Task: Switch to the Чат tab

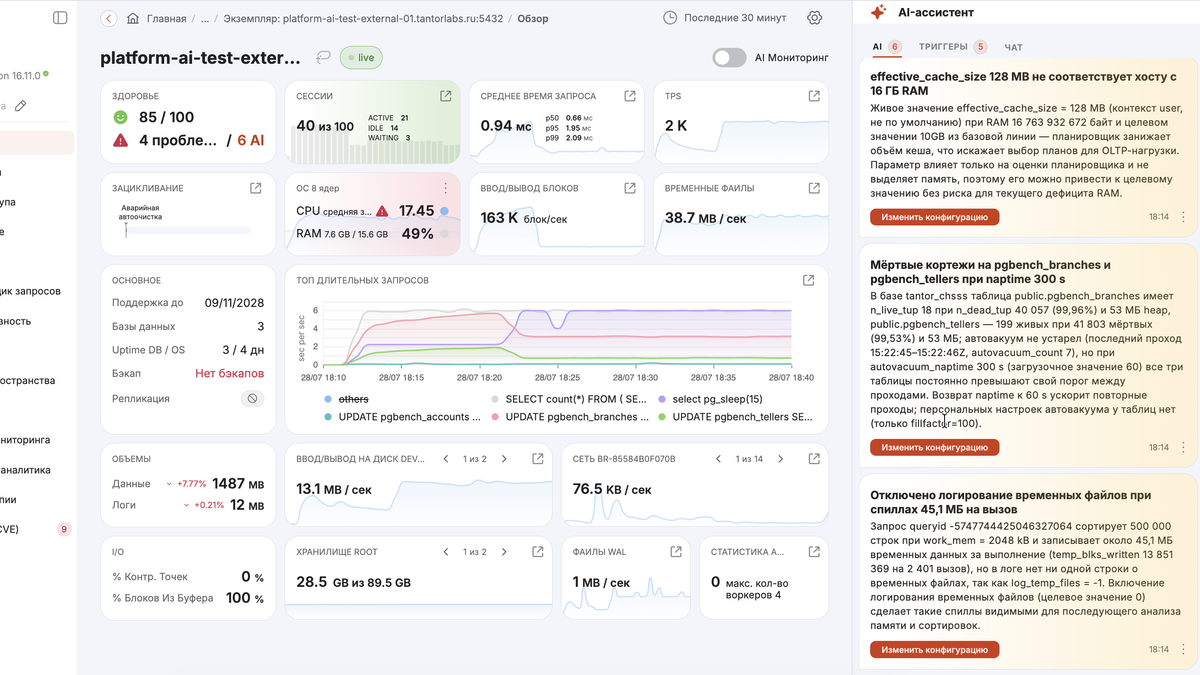Action: click(1013, 47)
